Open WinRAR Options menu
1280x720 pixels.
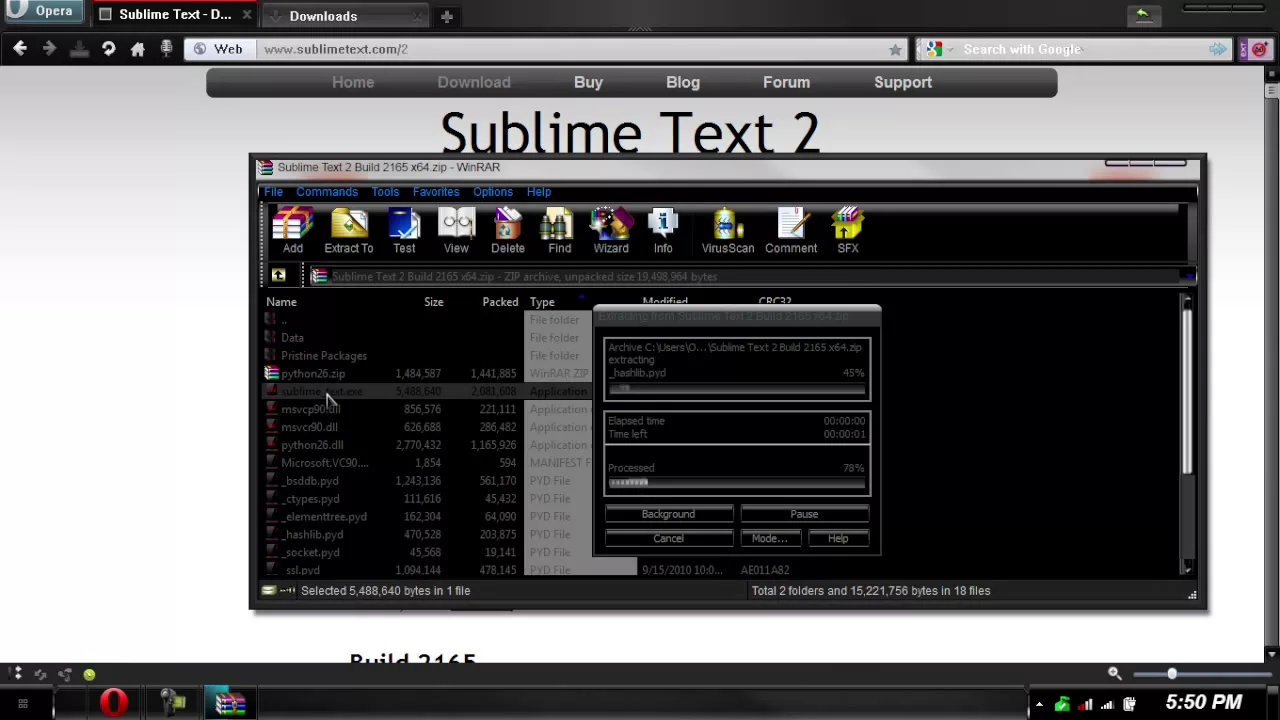[x=493, y=192]
